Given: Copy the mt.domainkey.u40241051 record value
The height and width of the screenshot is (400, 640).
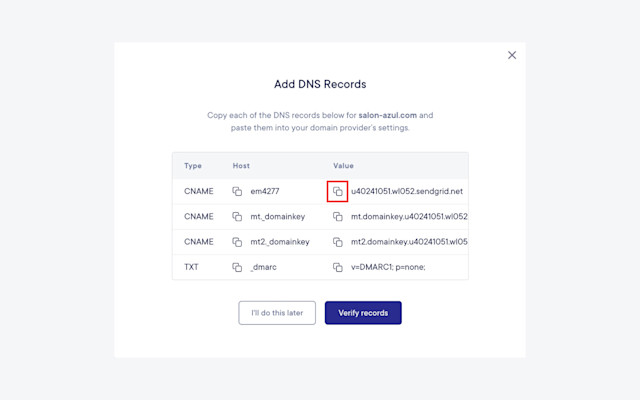Looking at the screenshot, I should coord(338,217).
